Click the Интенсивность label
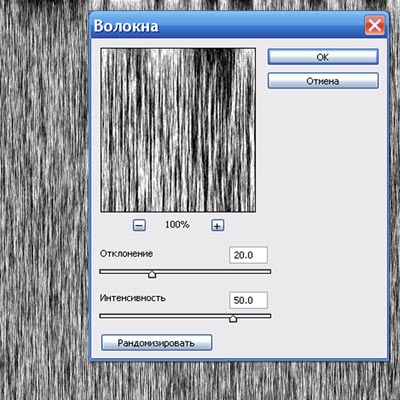This screenshot has width=400, height=400. [x=133, y=298]
